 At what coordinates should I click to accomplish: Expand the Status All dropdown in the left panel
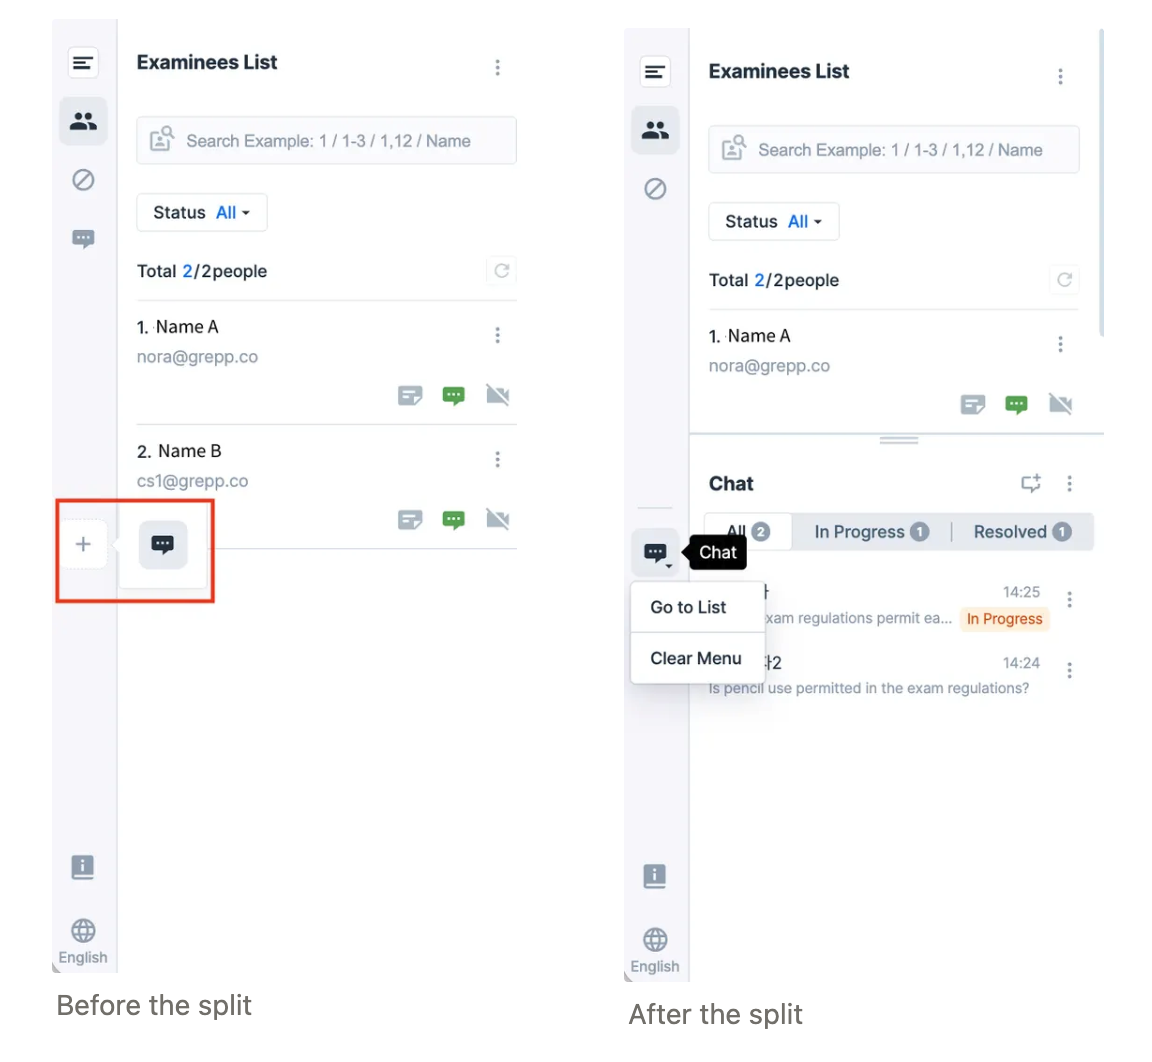(x=202, y=213)
